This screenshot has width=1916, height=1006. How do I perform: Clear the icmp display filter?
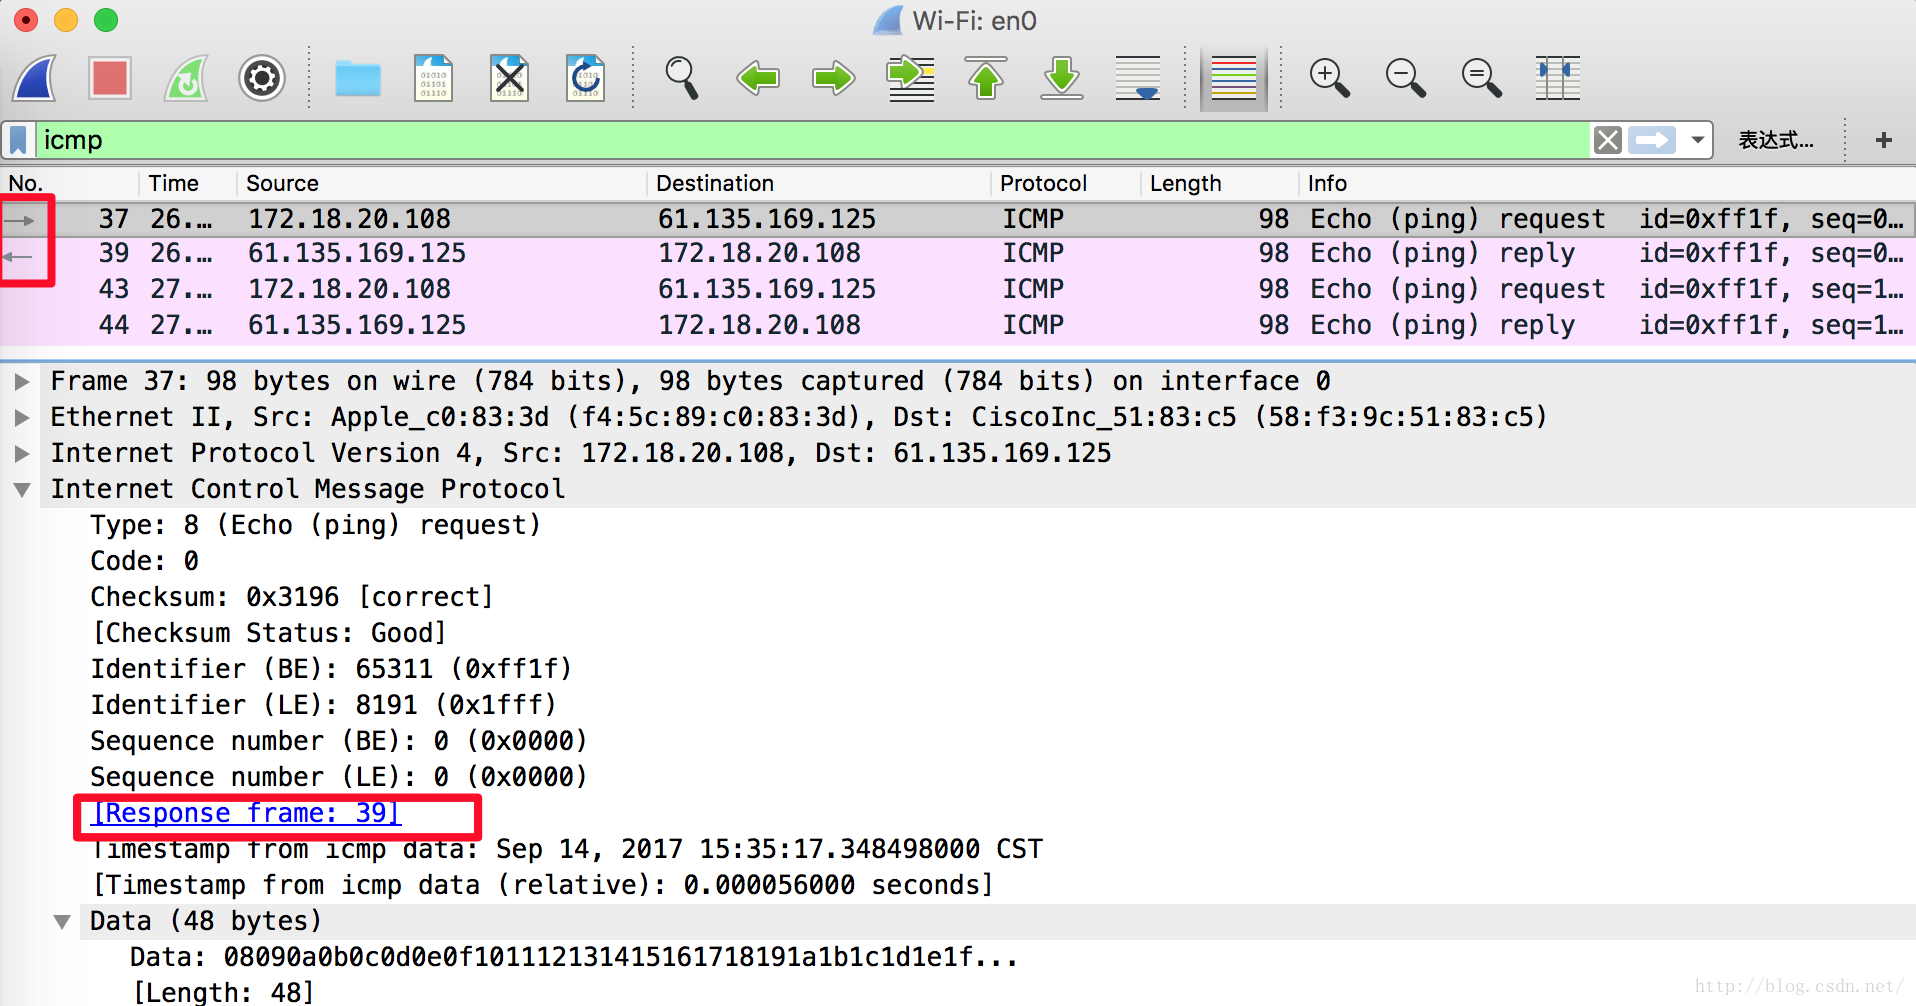[x=1608, y=140]
